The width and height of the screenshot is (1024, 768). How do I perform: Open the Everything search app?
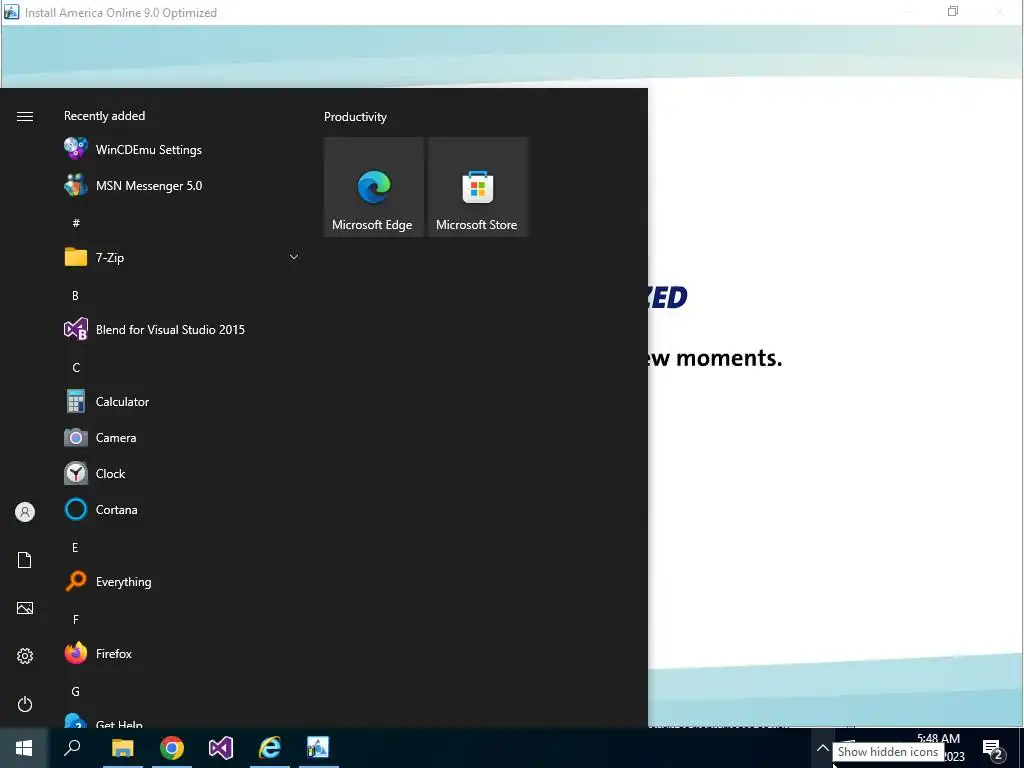[x=182, y=581]
